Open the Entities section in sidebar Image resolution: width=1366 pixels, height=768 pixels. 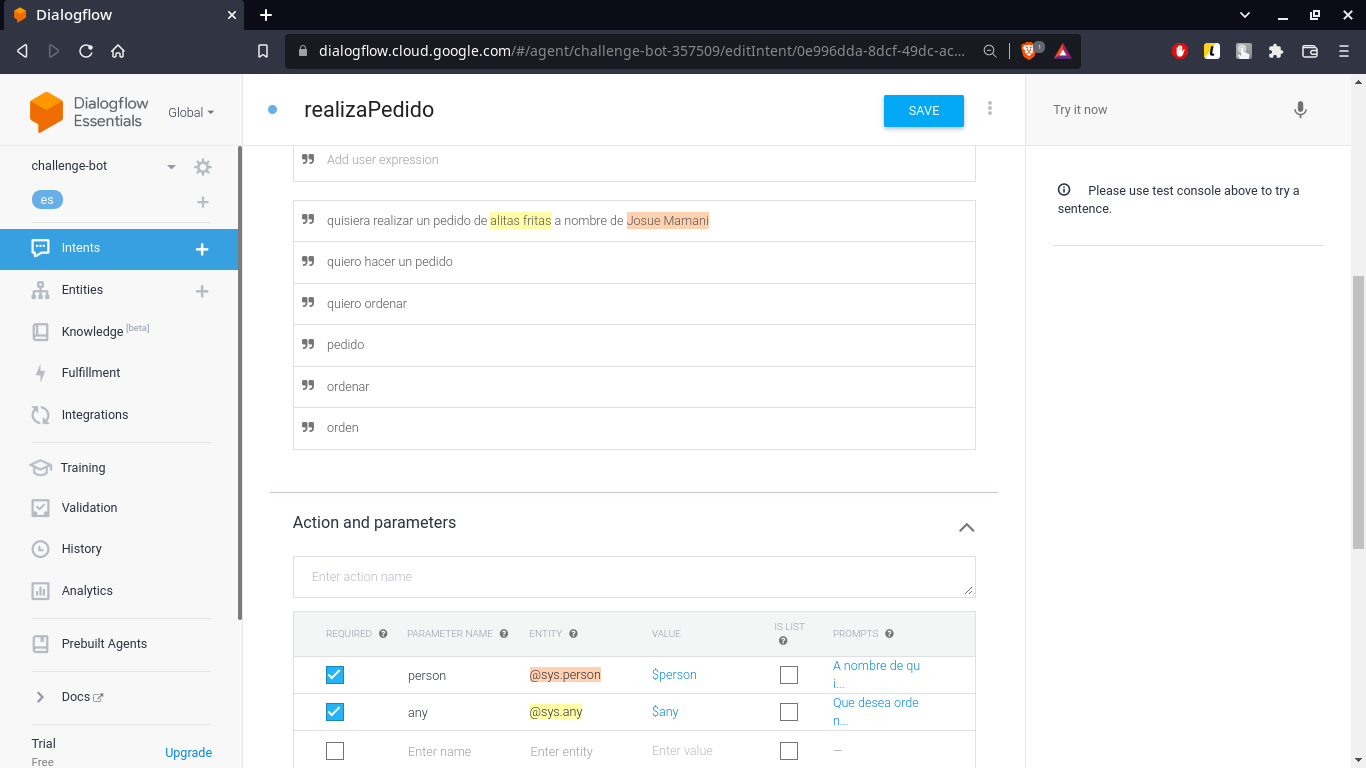click(82, 290)
